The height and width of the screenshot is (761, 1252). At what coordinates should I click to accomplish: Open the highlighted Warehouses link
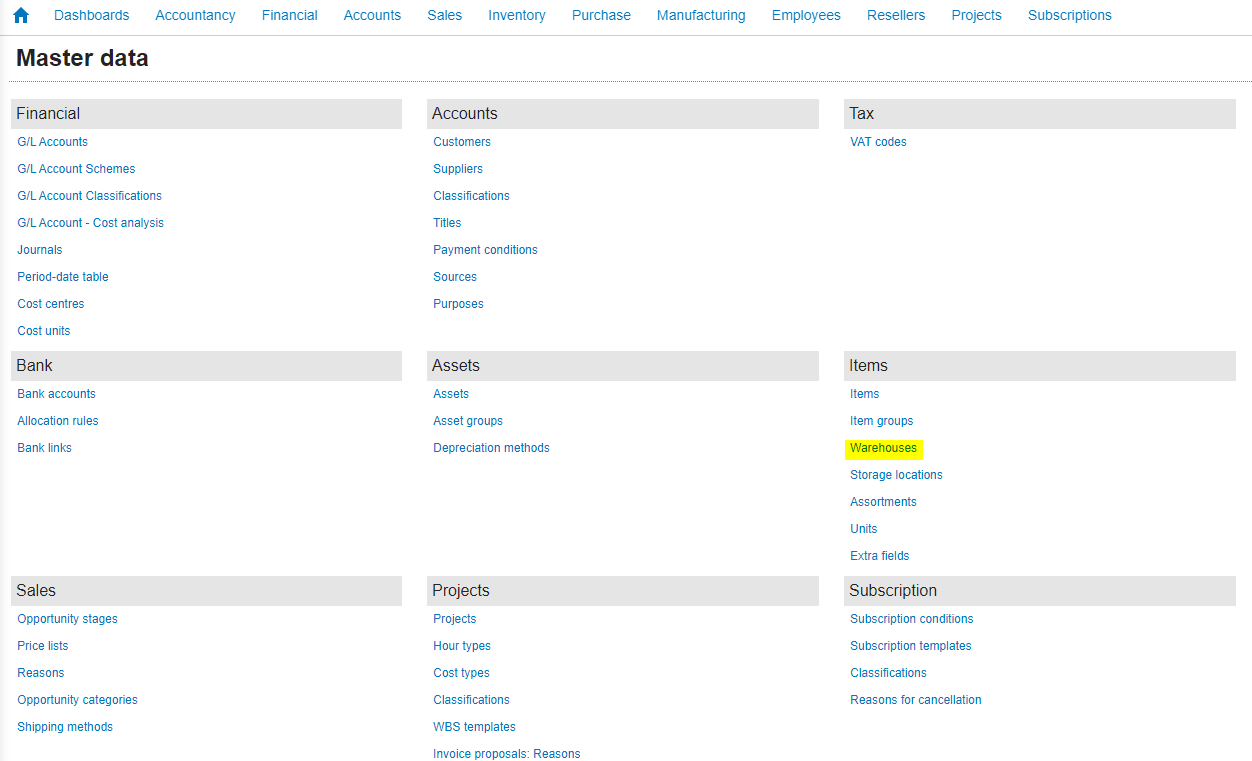[x=883, y=448]
